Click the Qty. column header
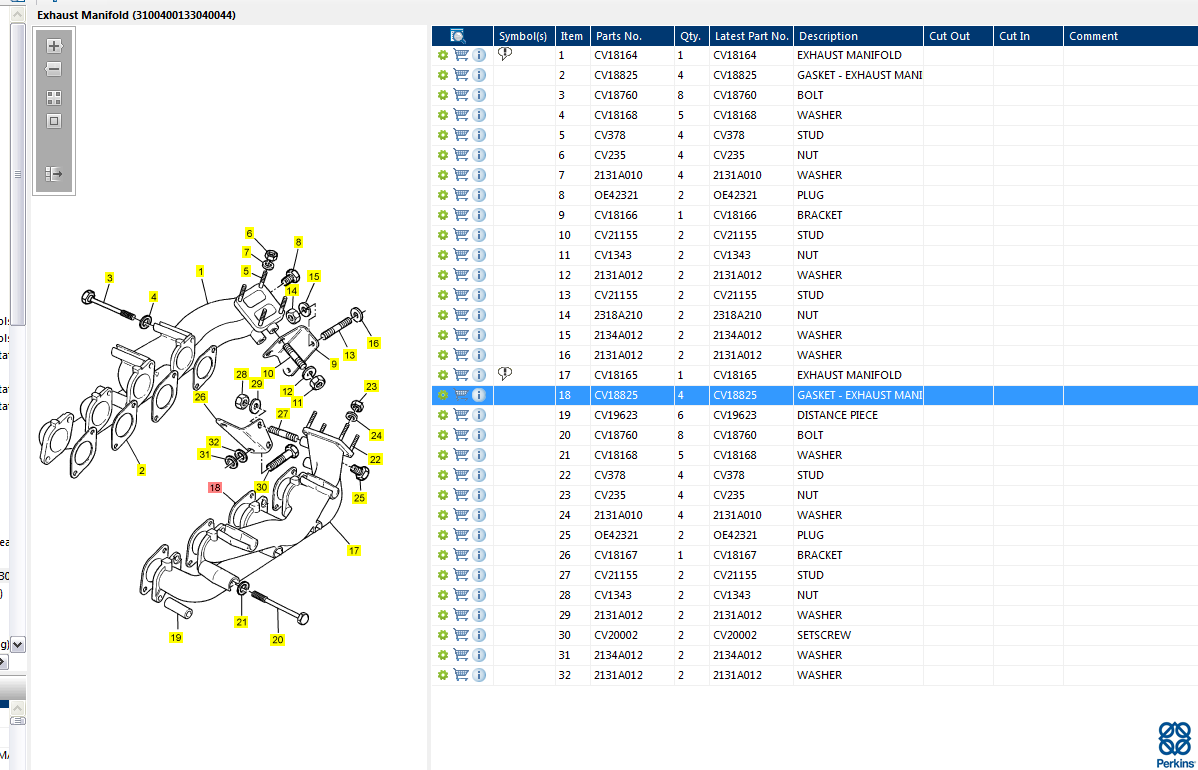Screen dimensions: 1198x770 pyautogui.click(x=691, y=36)
